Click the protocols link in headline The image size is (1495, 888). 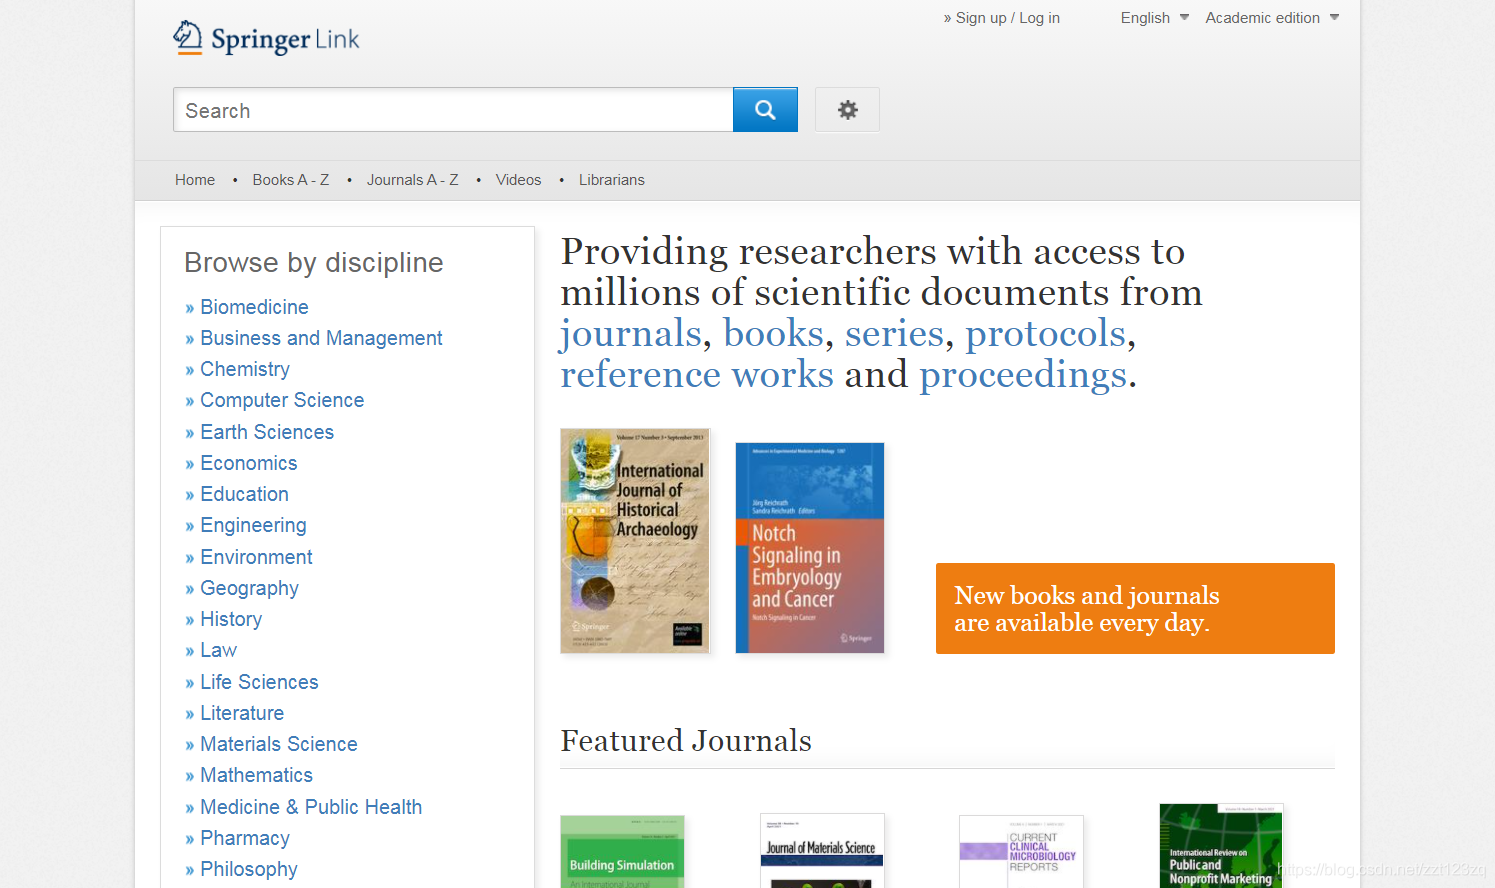1045,334
